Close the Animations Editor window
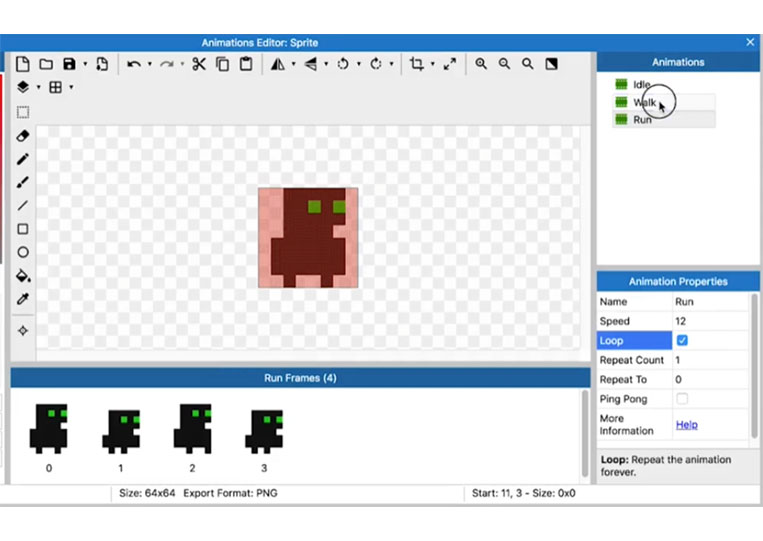The width and height of the screenshot is (763, 541). 750,42
